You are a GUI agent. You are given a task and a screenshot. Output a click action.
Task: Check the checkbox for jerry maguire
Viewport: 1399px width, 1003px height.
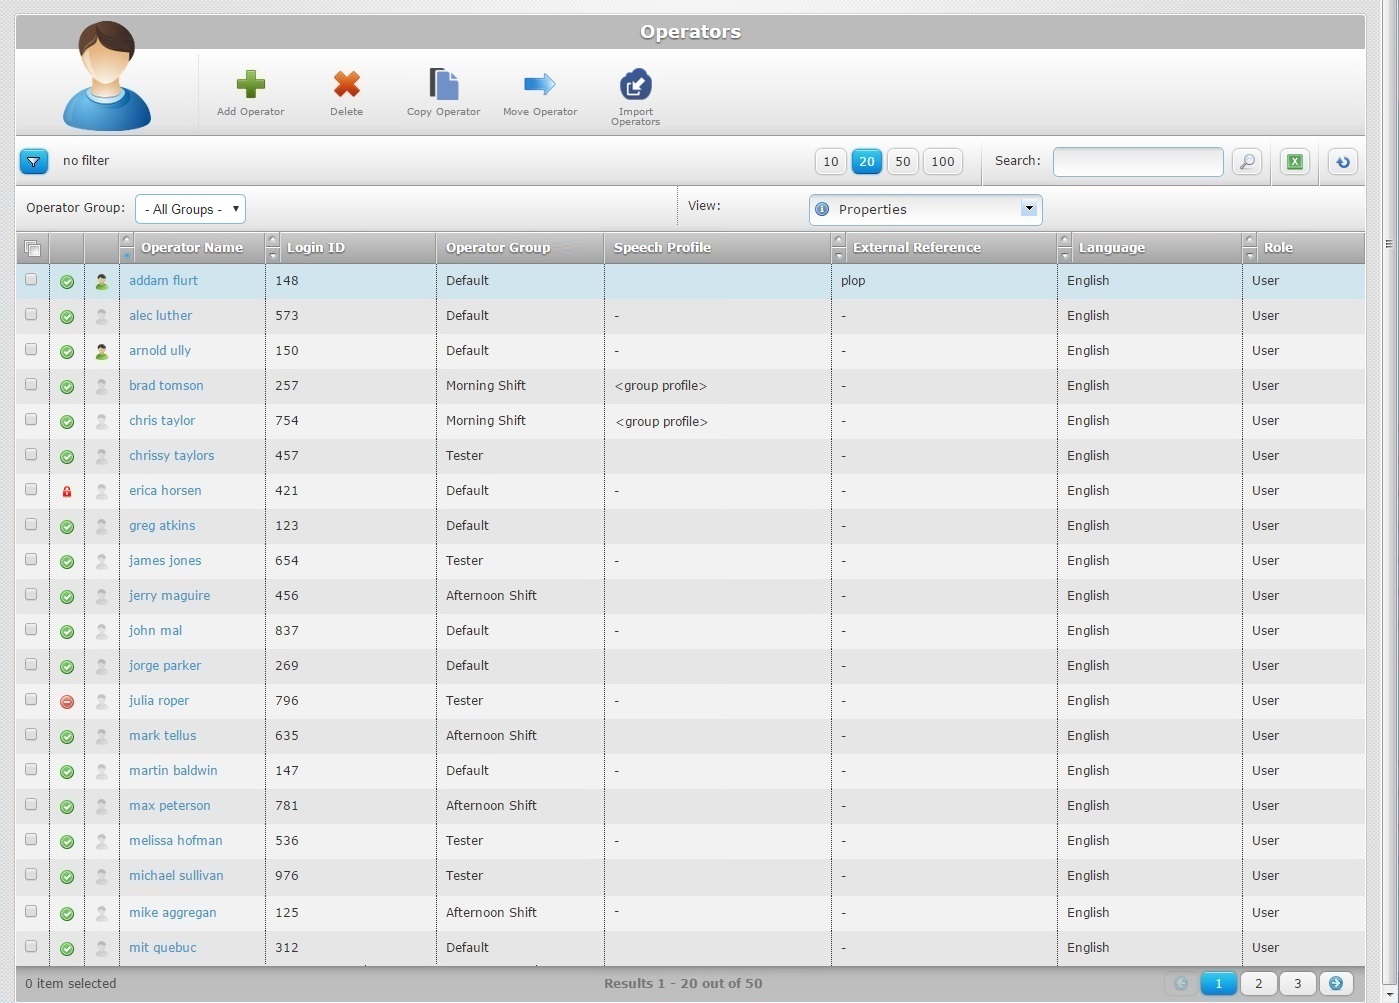click(x=31, y=595)
